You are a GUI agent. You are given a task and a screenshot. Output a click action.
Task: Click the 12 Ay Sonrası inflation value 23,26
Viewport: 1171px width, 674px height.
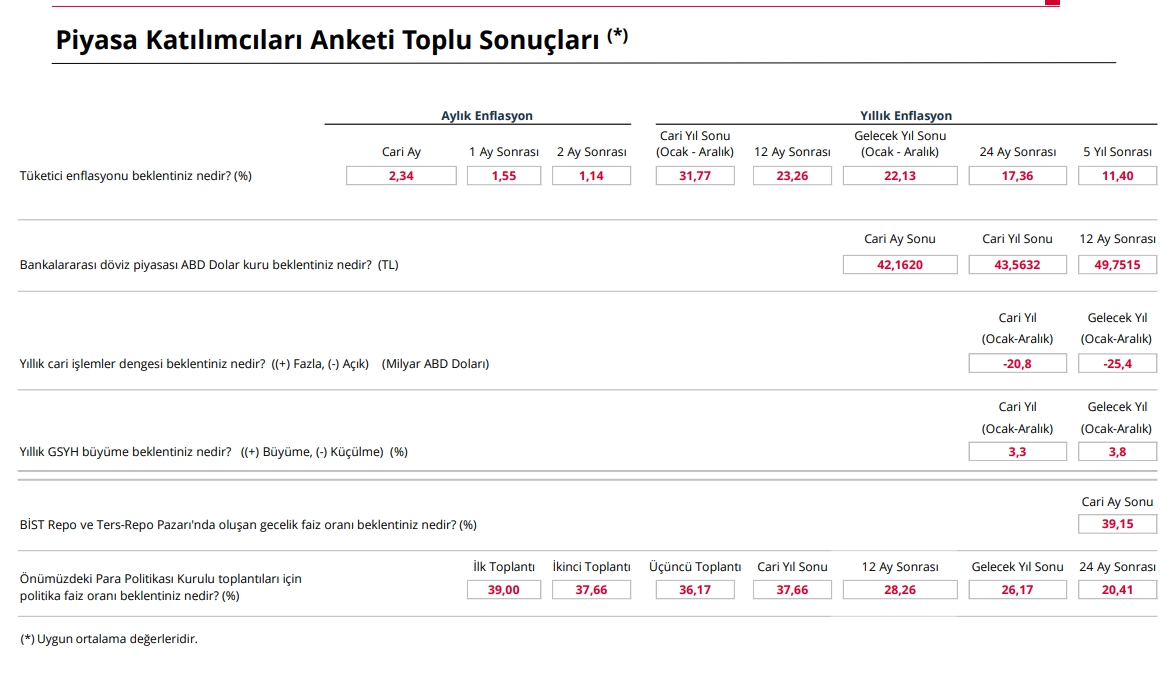click(x=792, y=176)
